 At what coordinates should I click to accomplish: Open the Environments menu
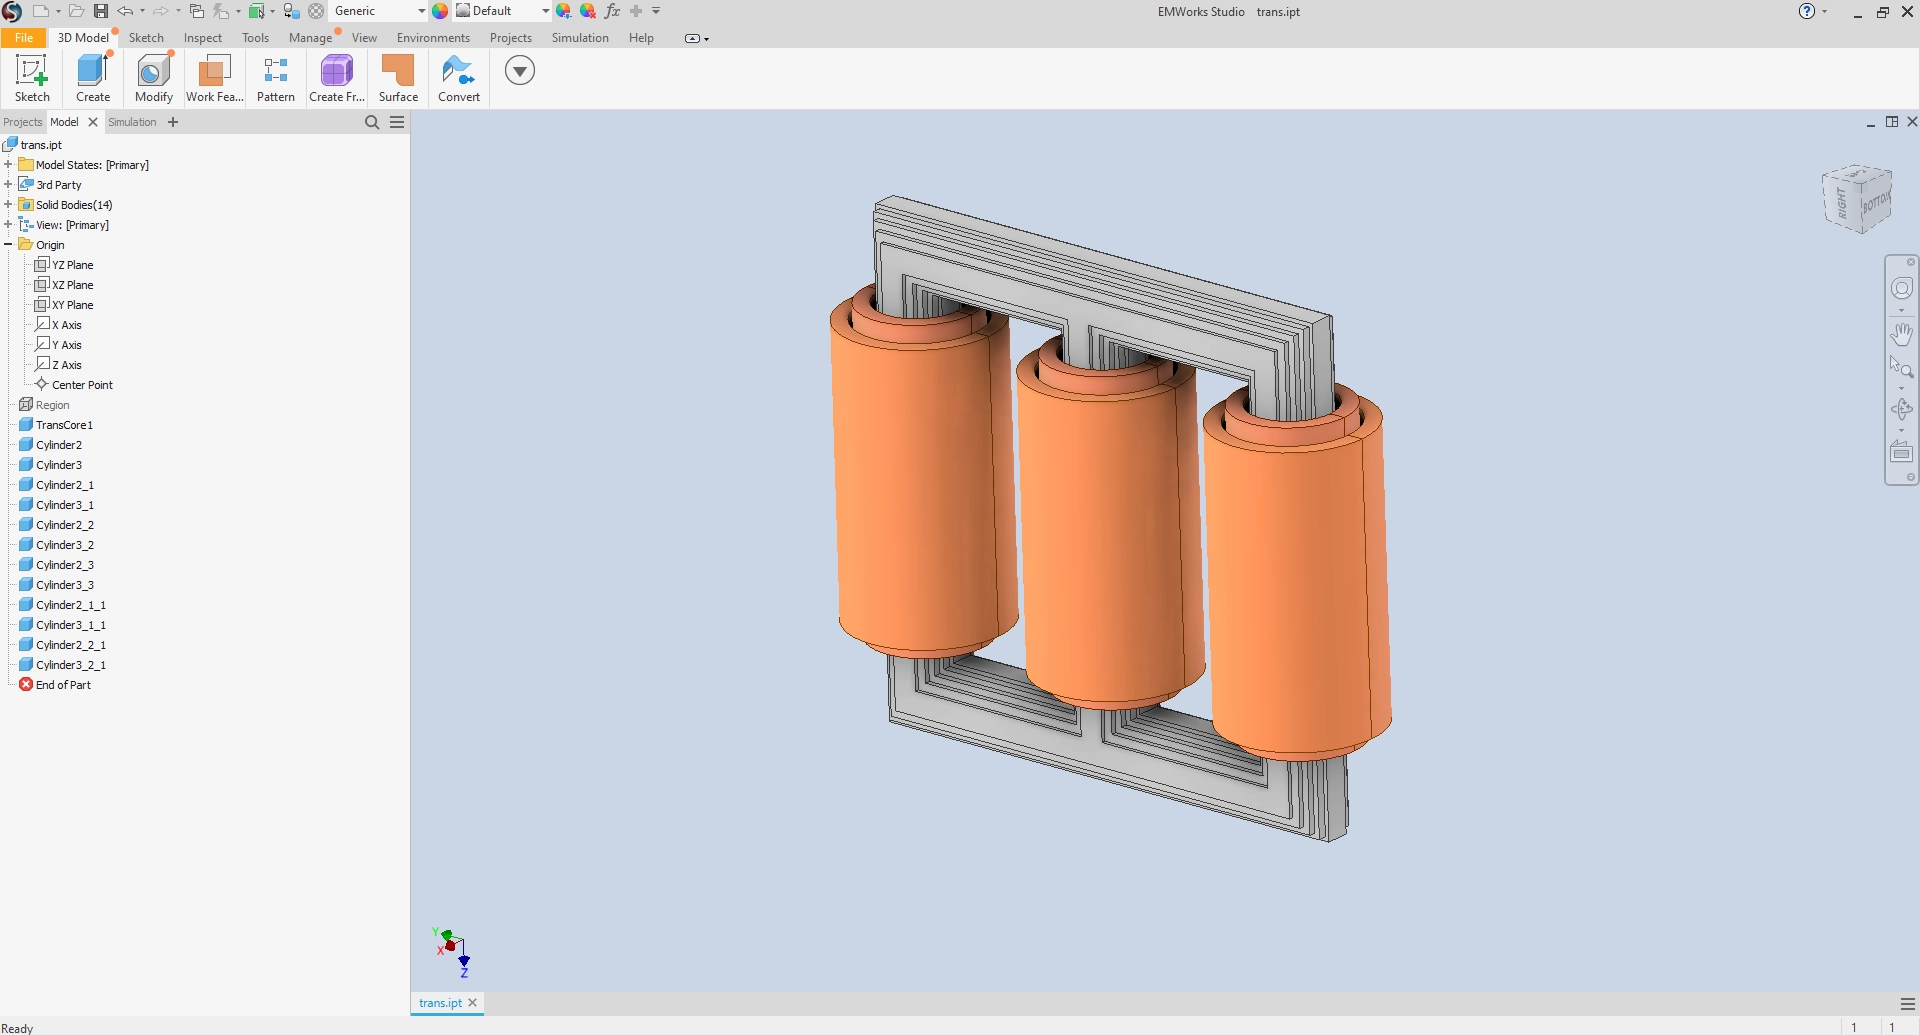[x=432, y=37]
